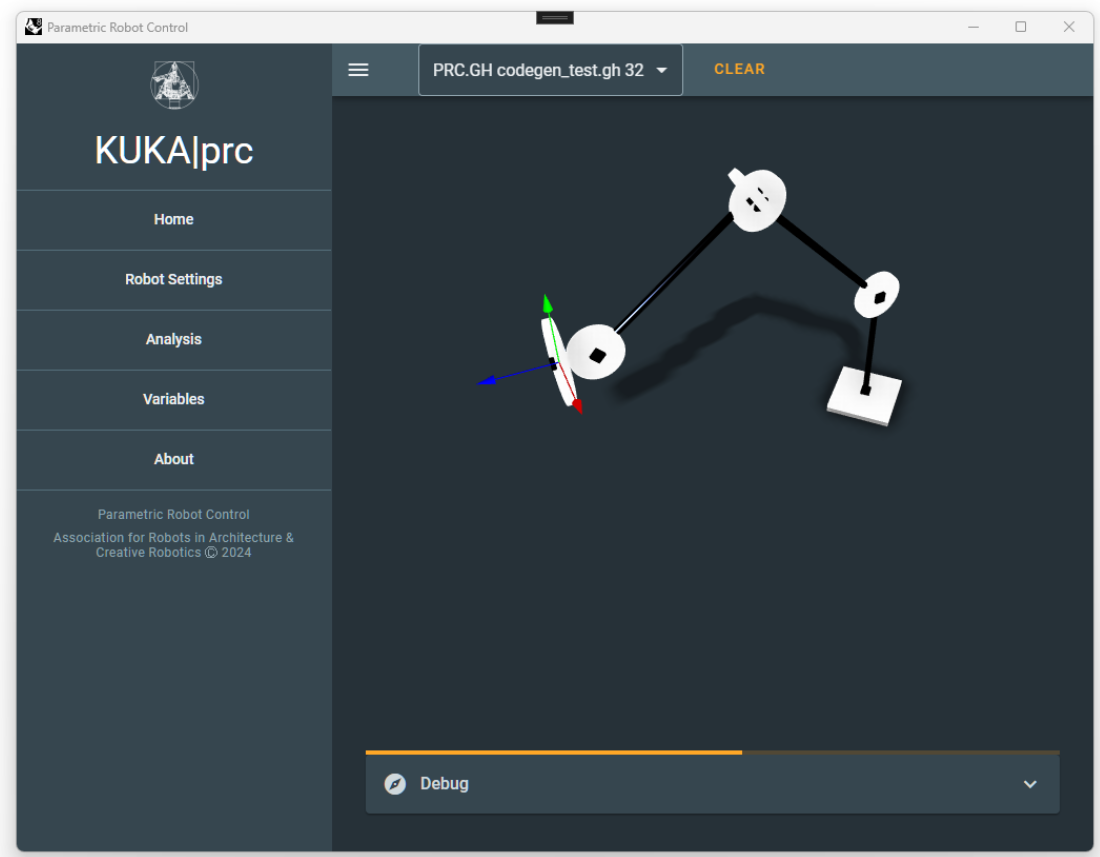Click the KUKA|prc heading text
This screenshot has width=1100, height=857.
(174, 151)
